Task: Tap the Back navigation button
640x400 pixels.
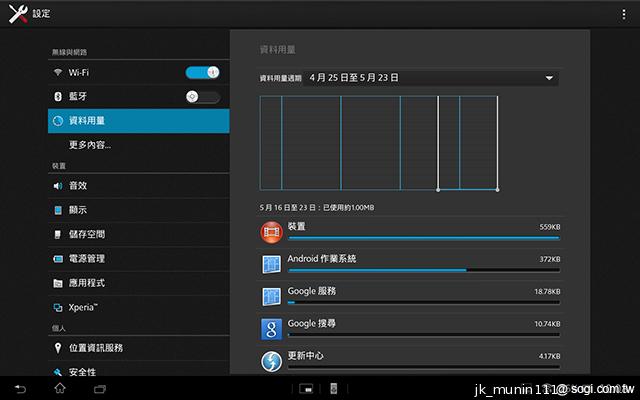Action: pos(20,389)
